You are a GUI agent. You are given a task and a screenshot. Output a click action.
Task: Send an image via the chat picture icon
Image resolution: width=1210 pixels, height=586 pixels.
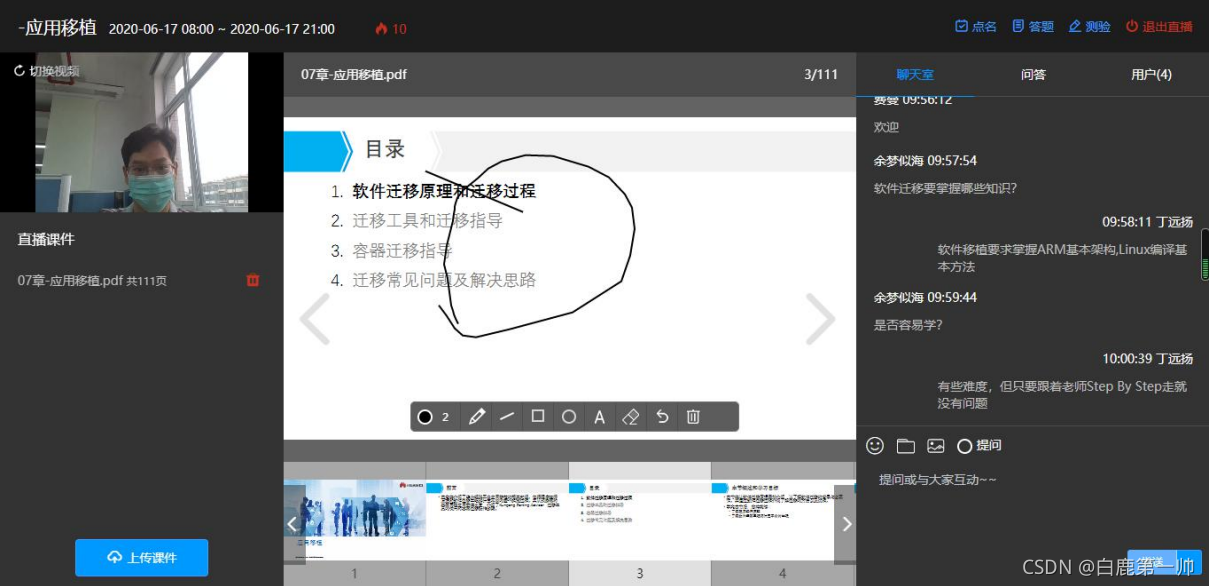pyautogui.click(x=936, y=446)
